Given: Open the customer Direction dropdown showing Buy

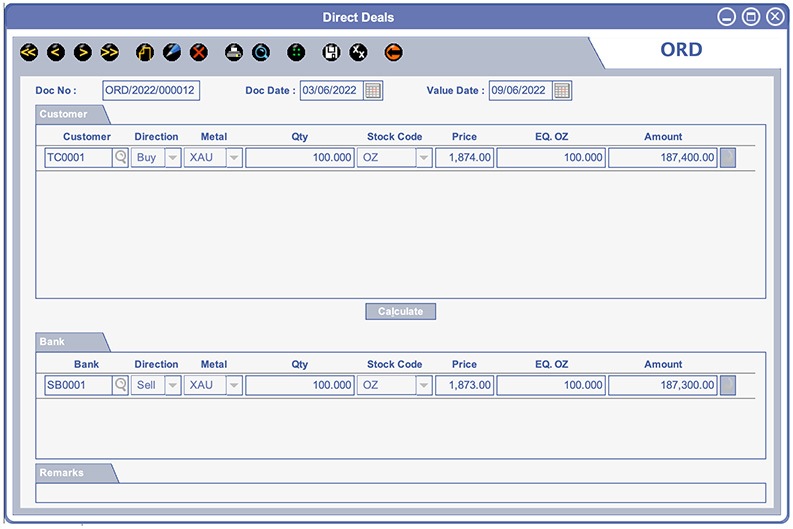Looking at the screenshot, I should (172, 157).
